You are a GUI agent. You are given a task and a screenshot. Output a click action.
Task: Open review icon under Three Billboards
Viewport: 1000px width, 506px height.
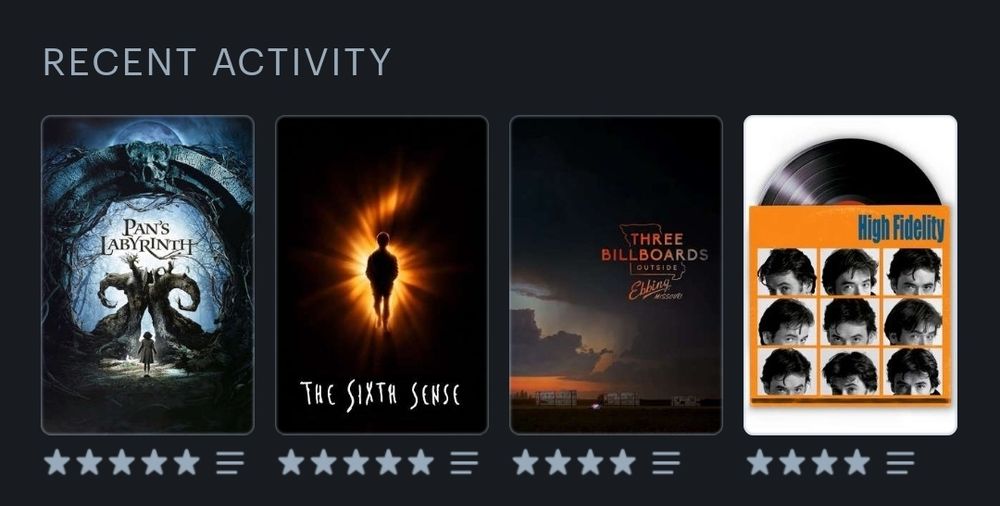point(666,463)
